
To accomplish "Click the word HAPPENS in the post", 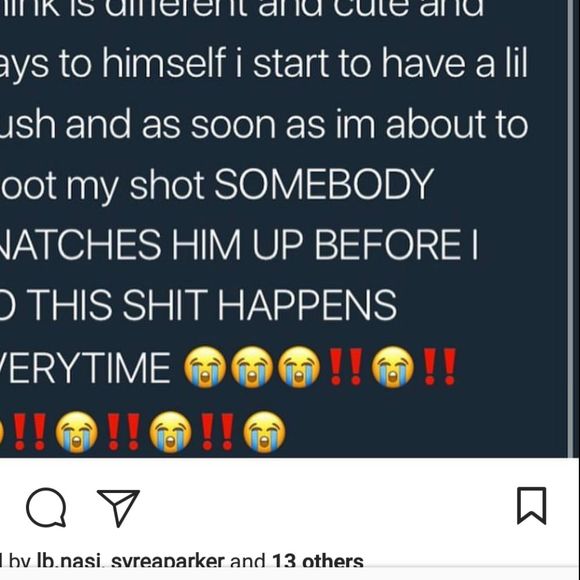I will point(307,306).
